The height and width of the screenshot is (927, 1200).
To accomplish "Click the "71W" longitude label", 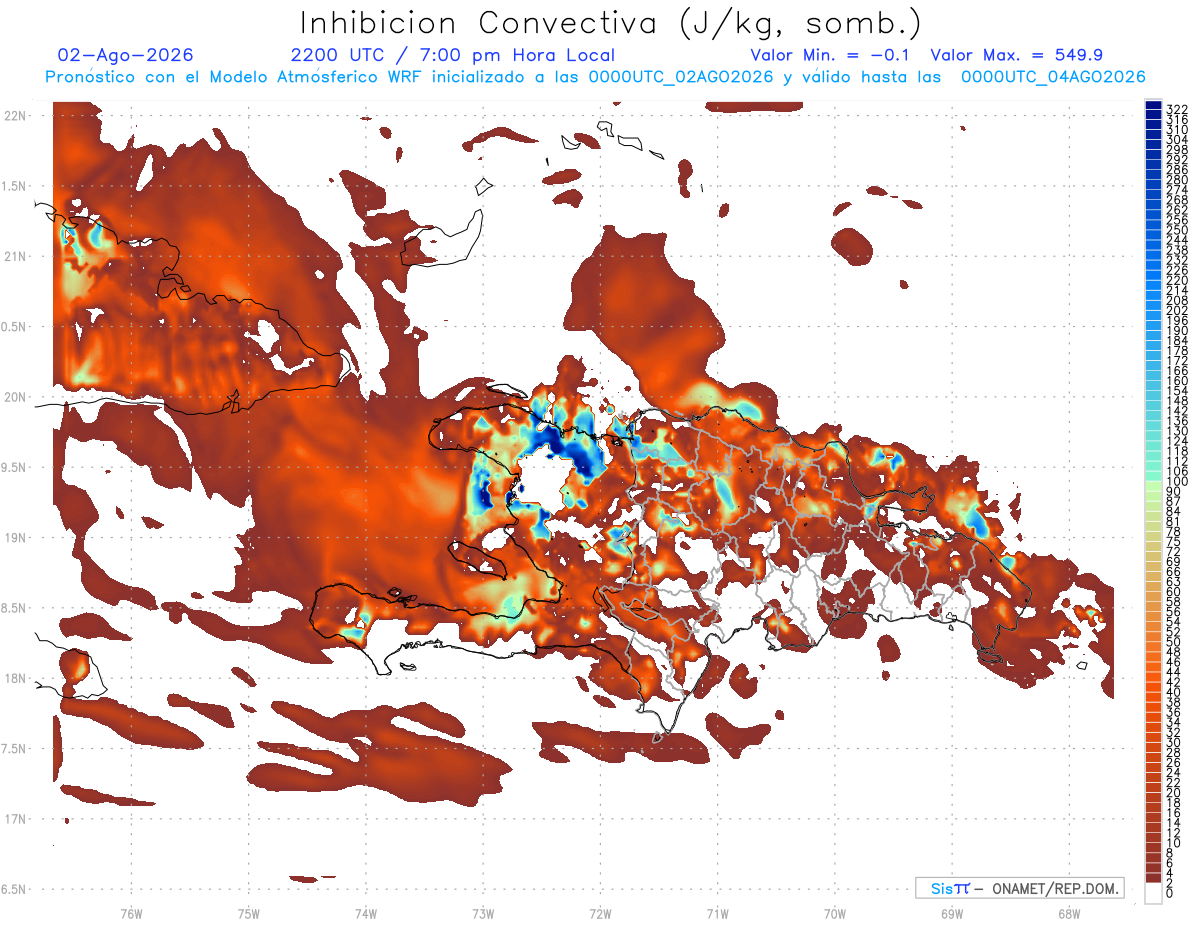I will [717, 913].
